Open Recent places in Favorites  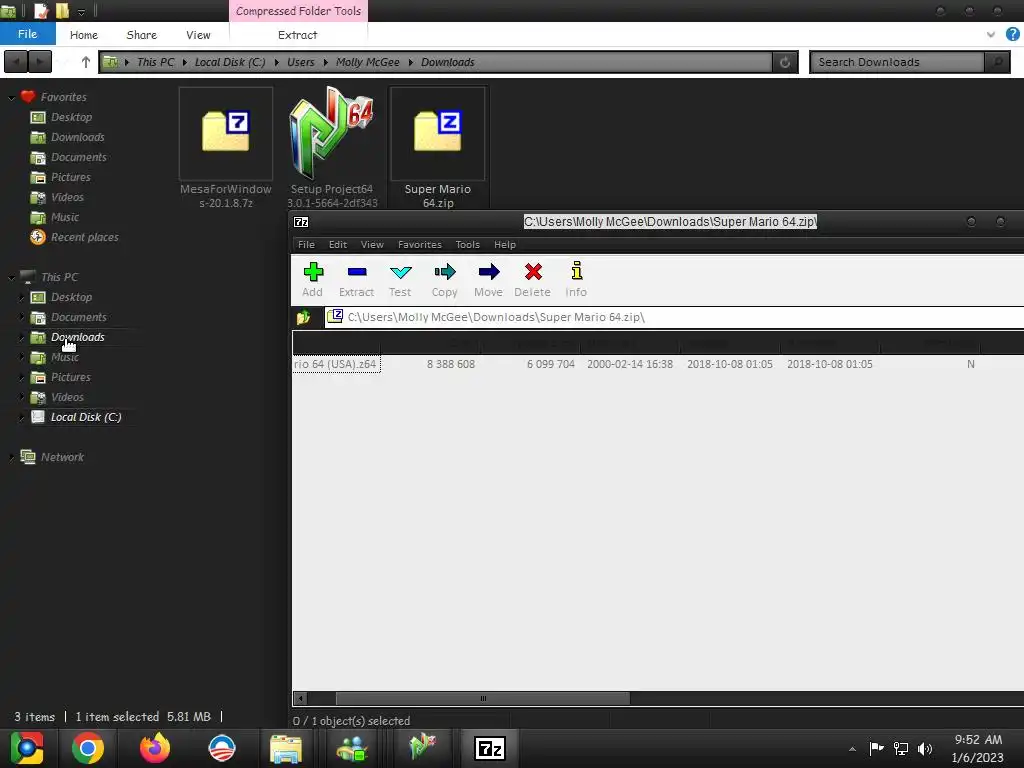pos(85,238)
